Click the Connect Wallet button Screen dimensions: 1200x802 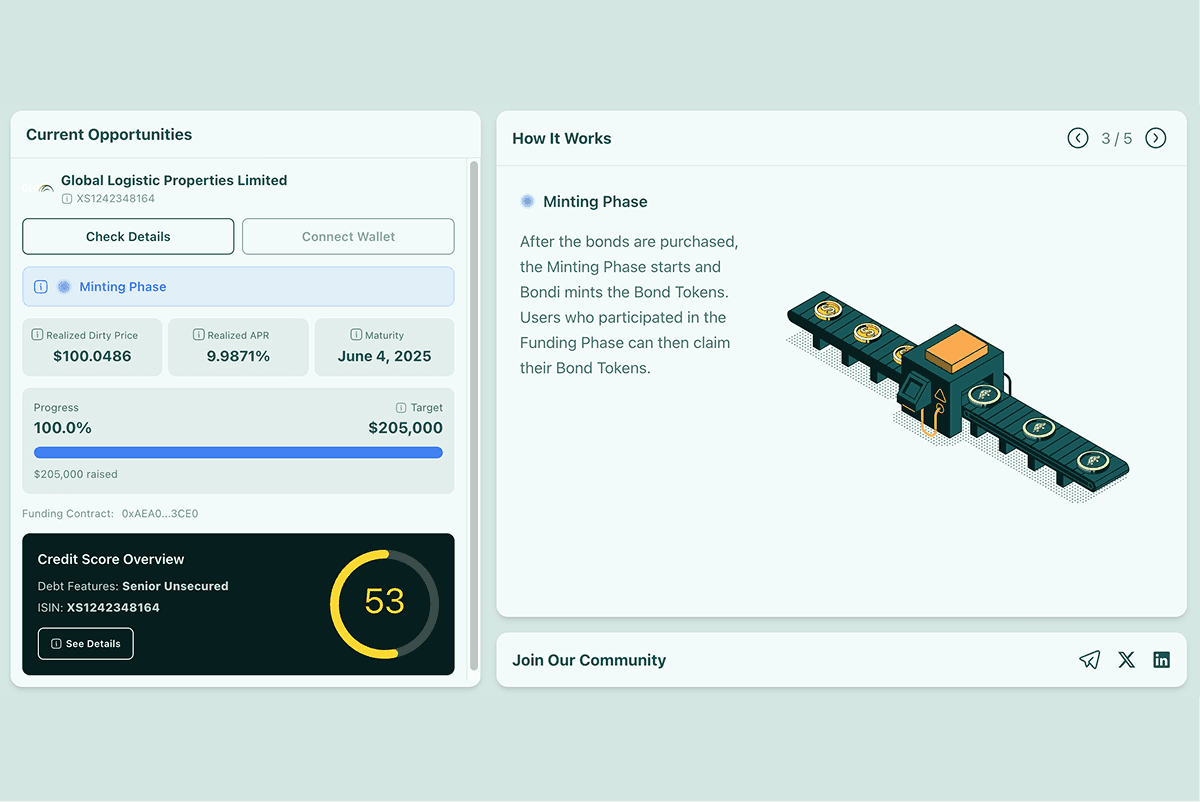(348, 236)
